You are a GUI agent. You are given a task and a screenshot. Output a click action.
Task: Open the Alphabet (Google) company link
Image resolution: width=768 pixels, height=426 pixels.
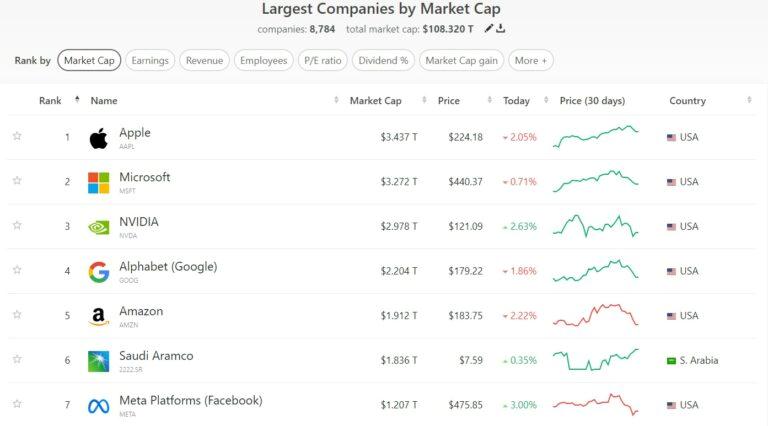pos(168,266)
